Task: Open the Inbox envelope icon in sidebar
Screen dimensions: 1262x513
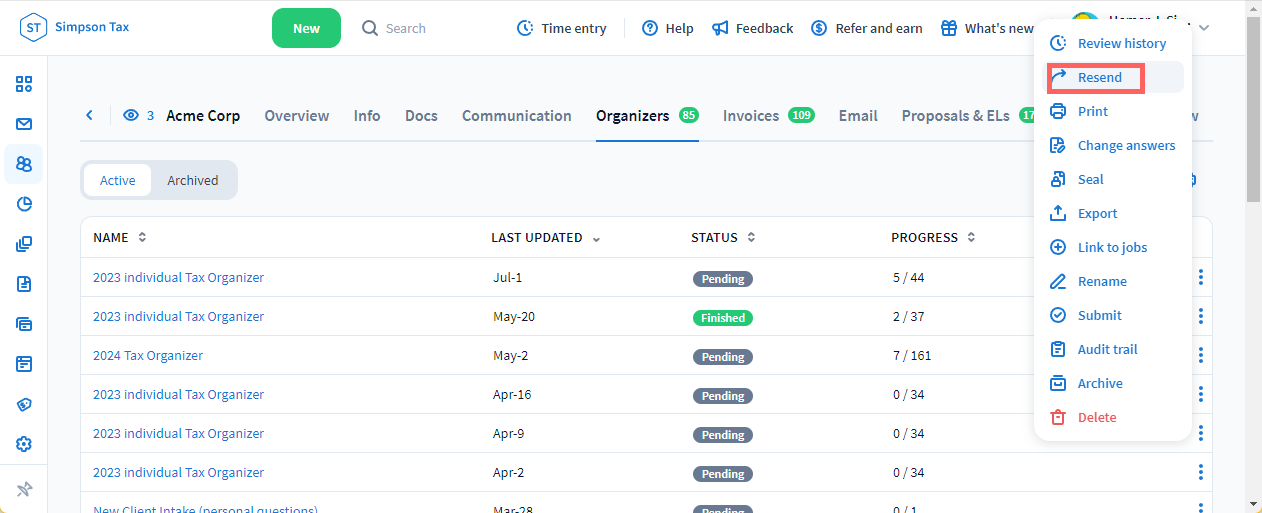Action: pos(24,124)
